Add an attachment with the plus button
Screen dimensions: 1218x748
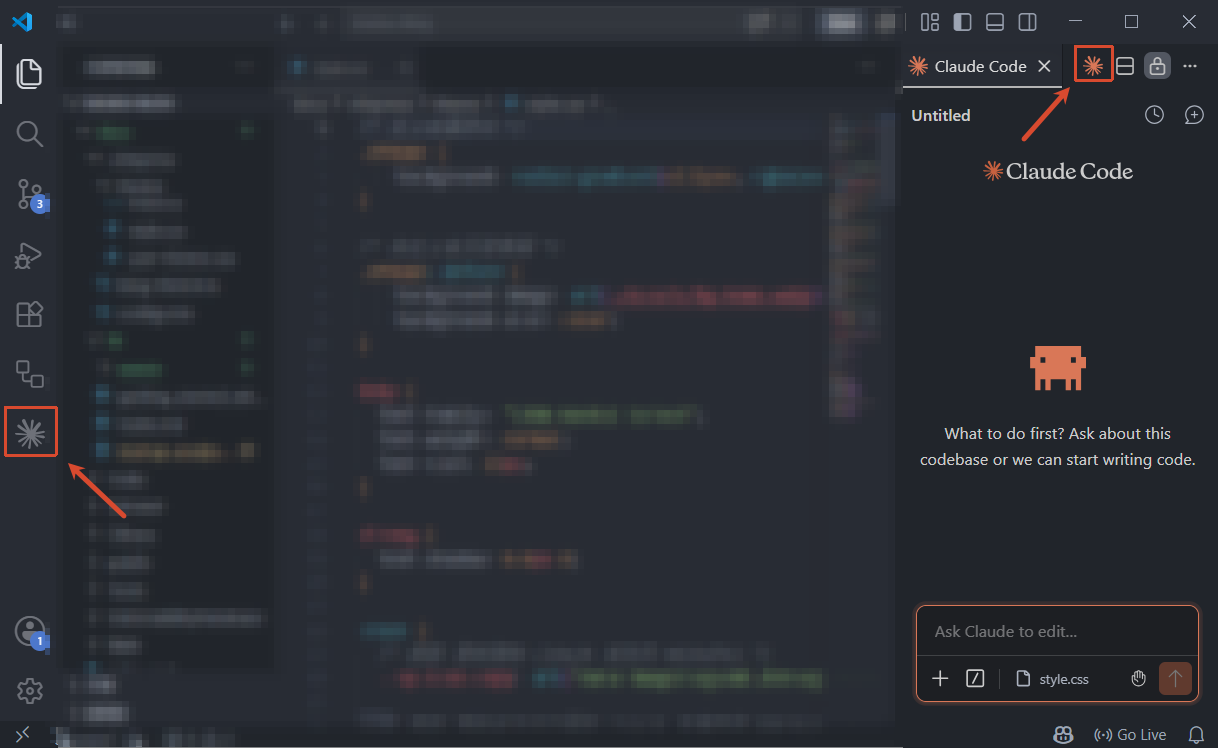click(940, 679)
